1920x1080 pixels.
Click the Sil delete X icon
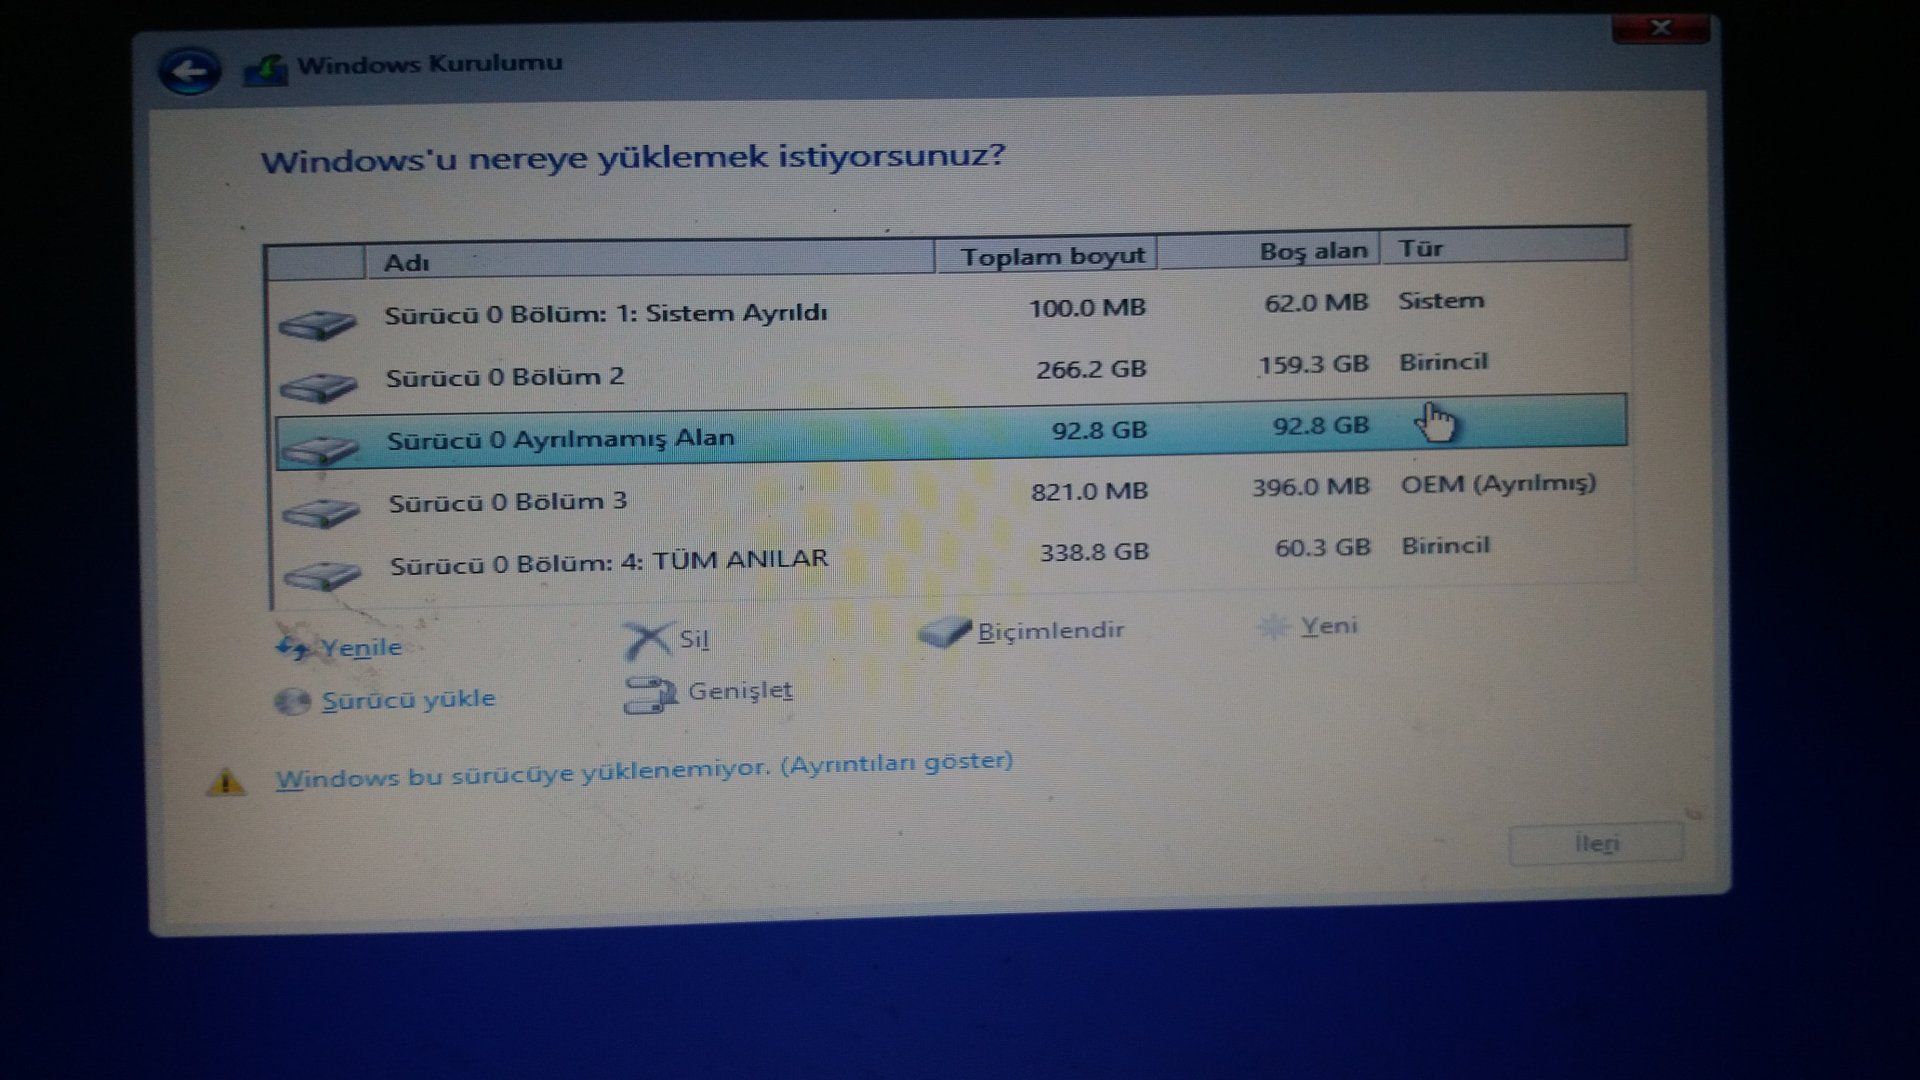pos(646,640)
